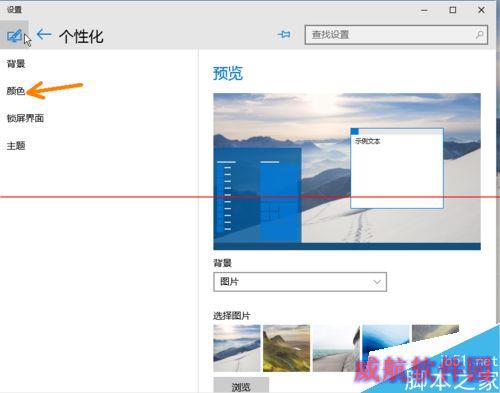Open the 主题 section
The image size is (500, 393).
click(x=16, y=145)
